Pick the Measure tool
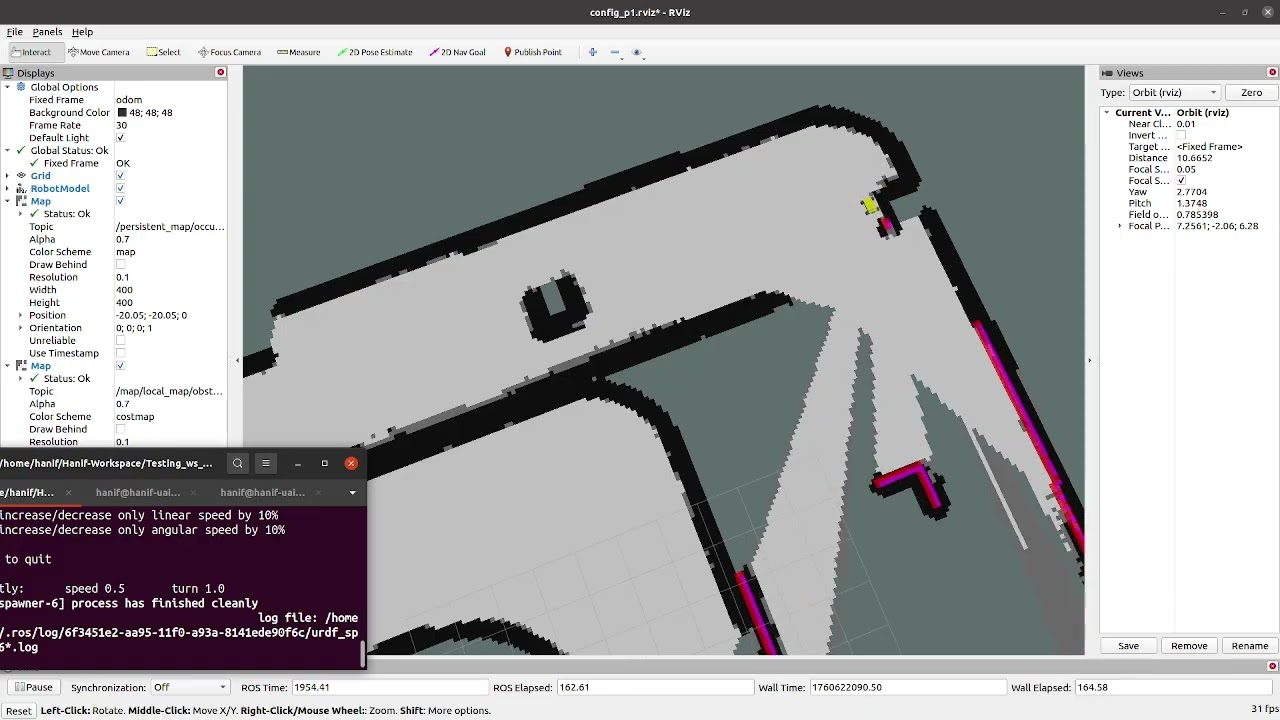This screenshot has width=1280, height=720. (298, 52)
